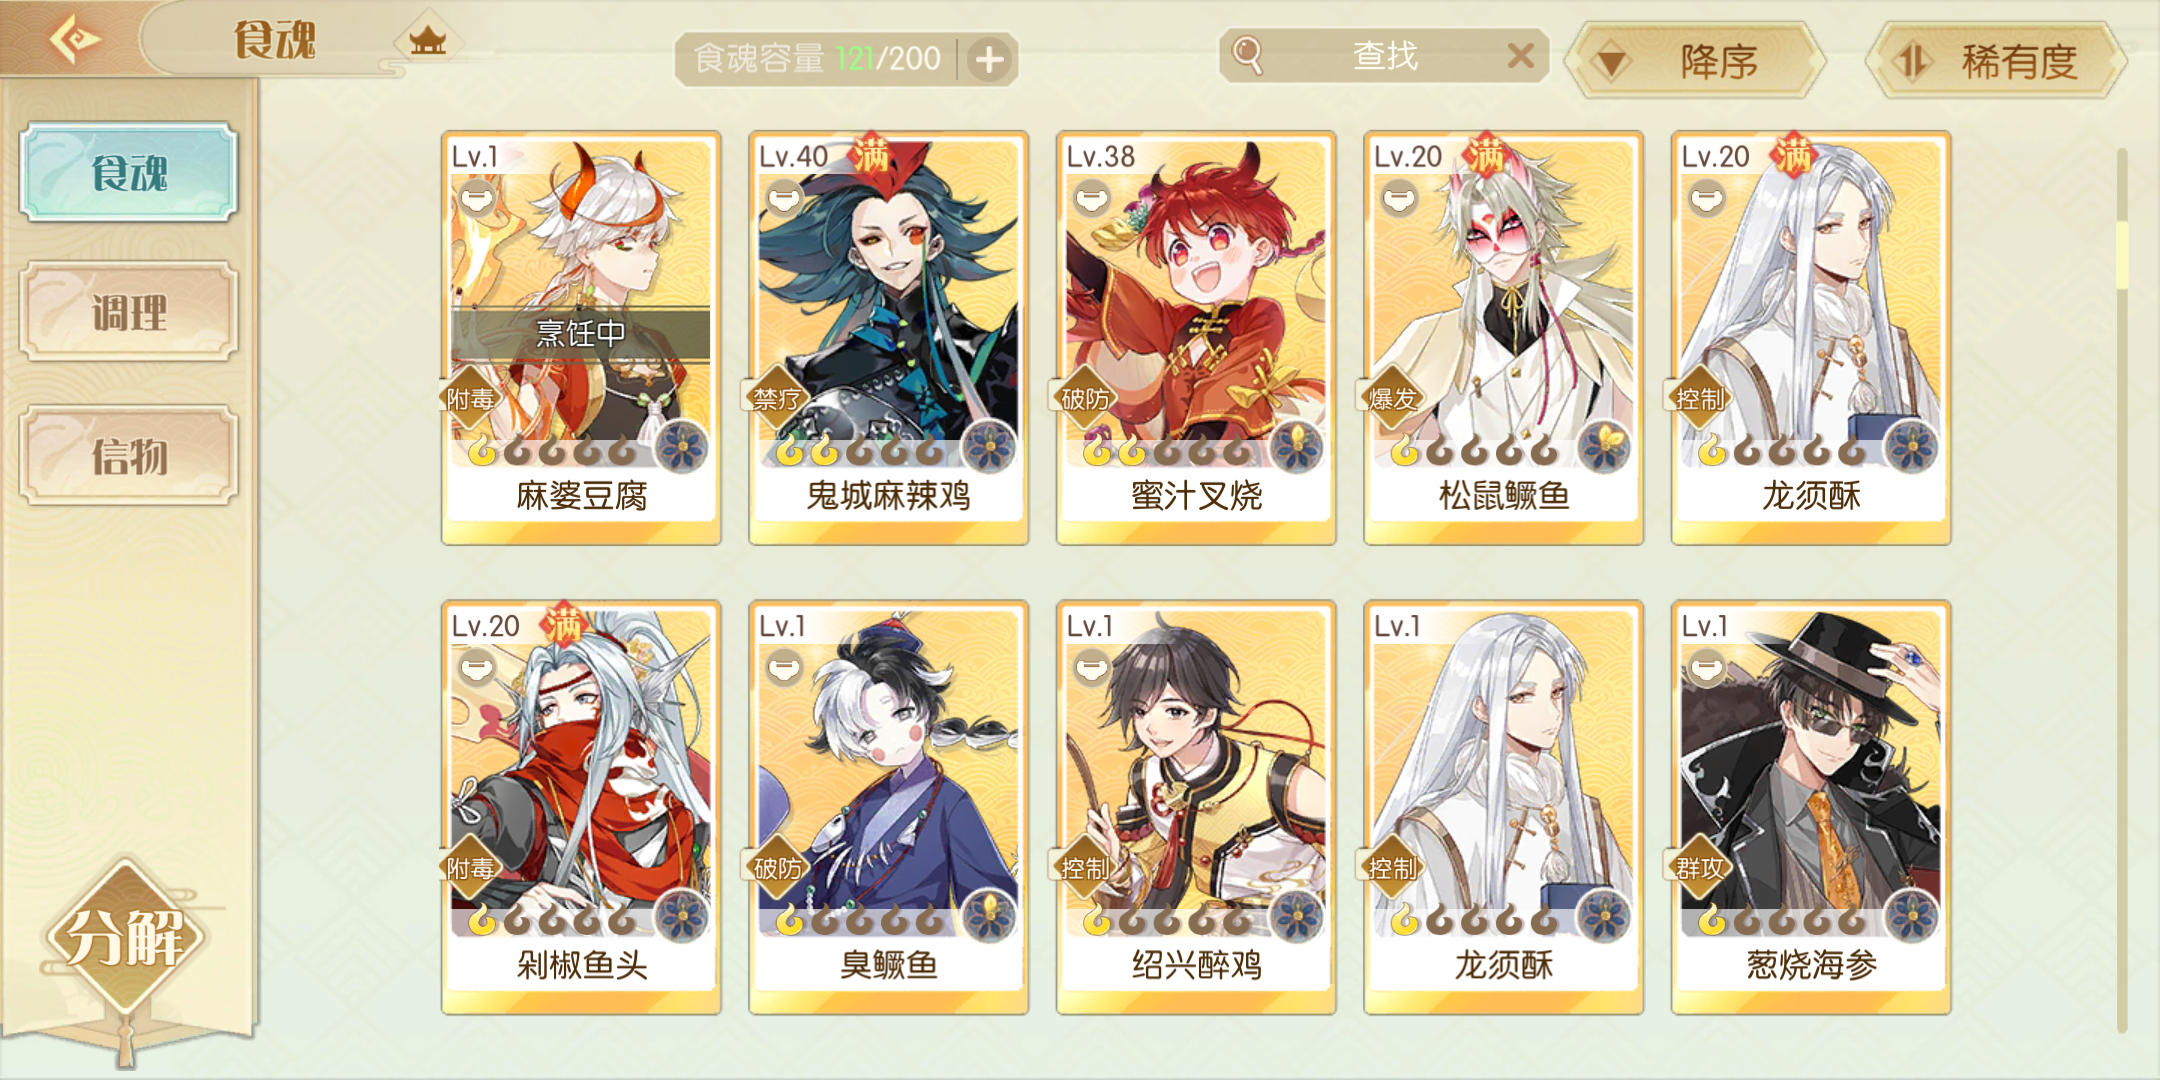The height and width of the screenshot is (1080, 2160).
Task: Click the vertical scrollbar on the right
Action: pyautogui.click(x=2122, y=590)
